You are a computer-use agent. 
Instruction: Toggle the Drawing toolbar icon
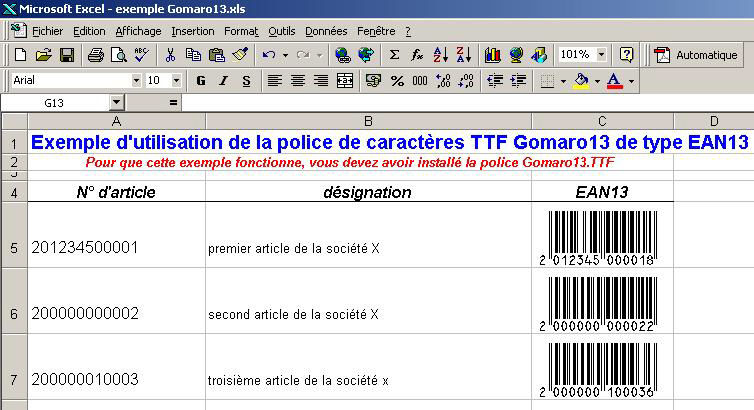(x=539, y=55)
